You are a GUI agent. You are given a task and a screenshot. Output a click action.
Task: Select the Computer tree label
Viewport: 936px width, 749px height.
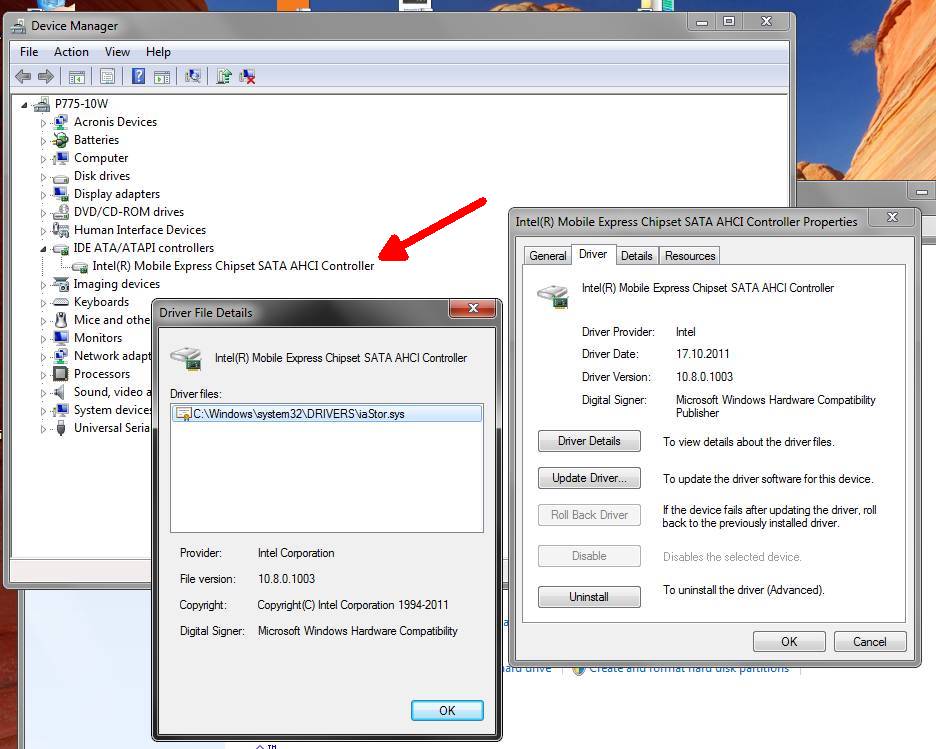point(101,158)
